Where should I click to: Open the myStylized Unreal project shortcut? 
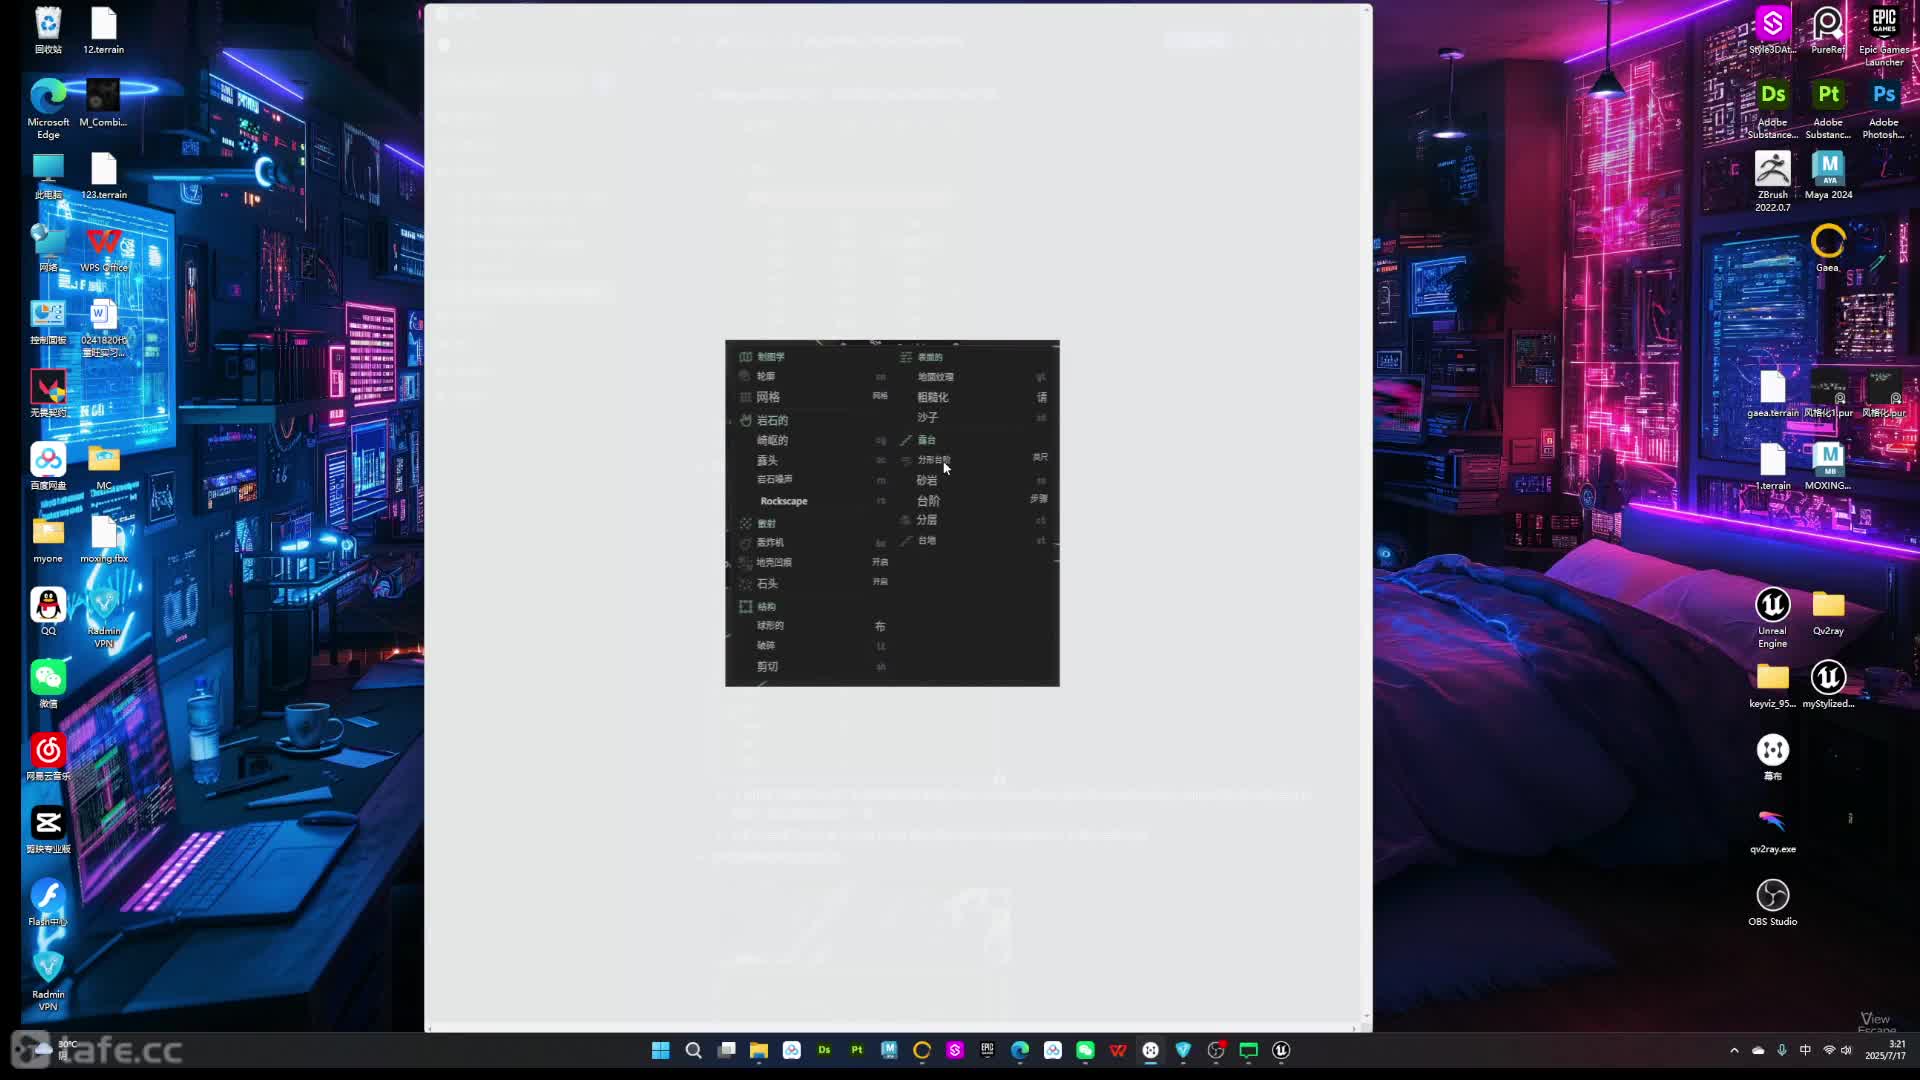[x=1828, y=685]
